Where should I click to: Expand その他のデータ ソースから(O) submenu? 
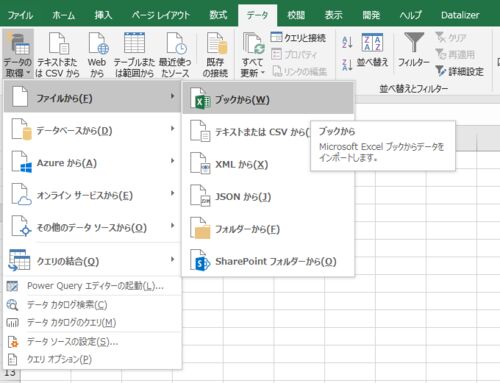92,228
